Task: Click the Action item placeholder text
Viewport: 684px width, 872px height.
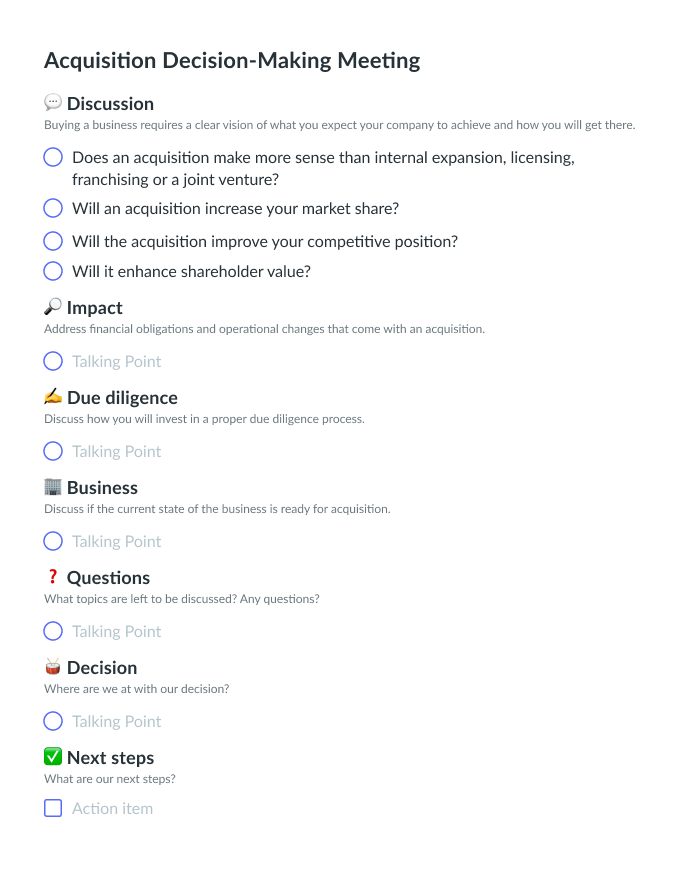Action: 112,808
